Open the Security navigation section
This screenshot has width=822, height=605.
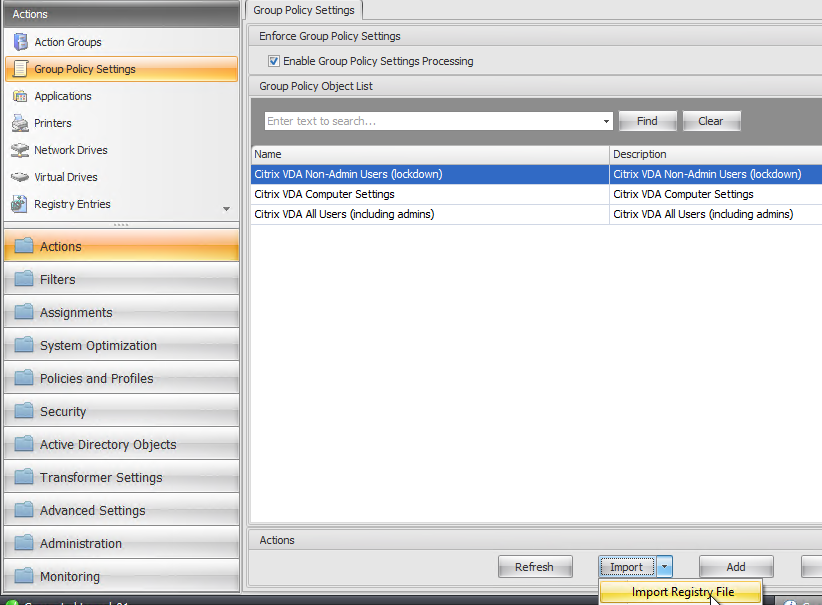pyautogui.click(x=122, y=411)
